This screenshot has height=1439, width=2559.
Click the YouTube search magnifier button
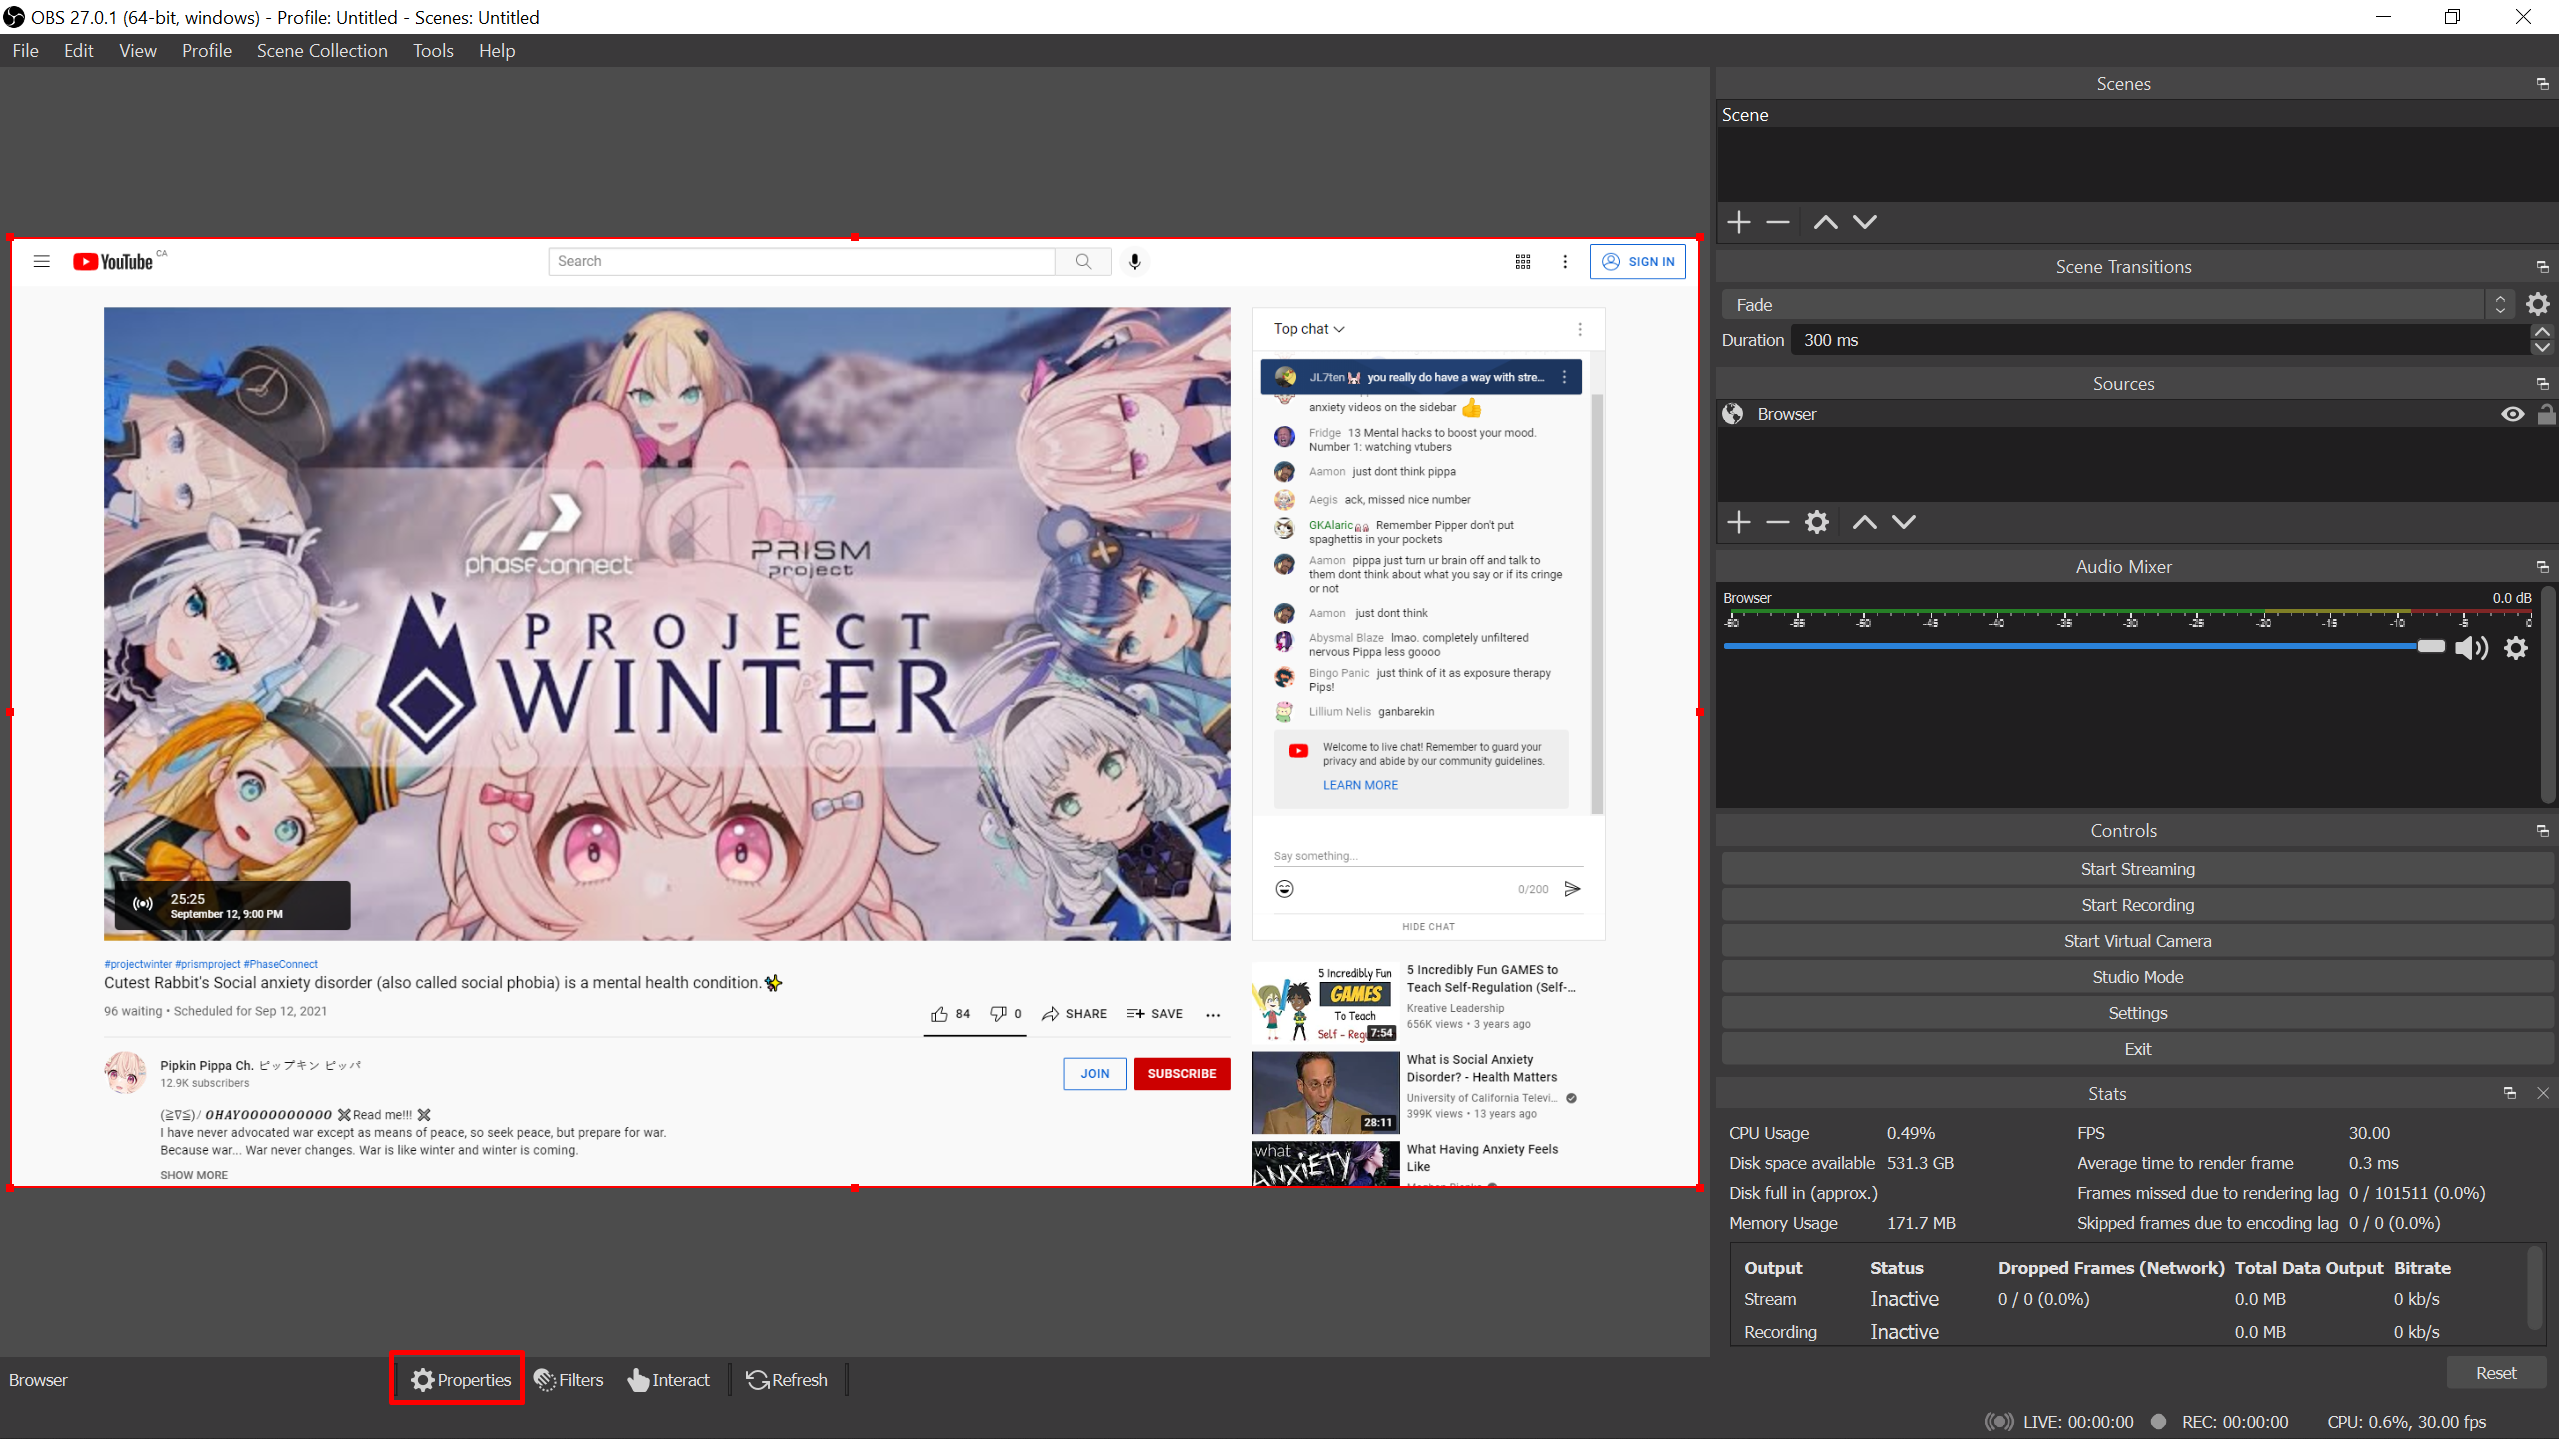pyautogui.click(x=1083, y=261)
